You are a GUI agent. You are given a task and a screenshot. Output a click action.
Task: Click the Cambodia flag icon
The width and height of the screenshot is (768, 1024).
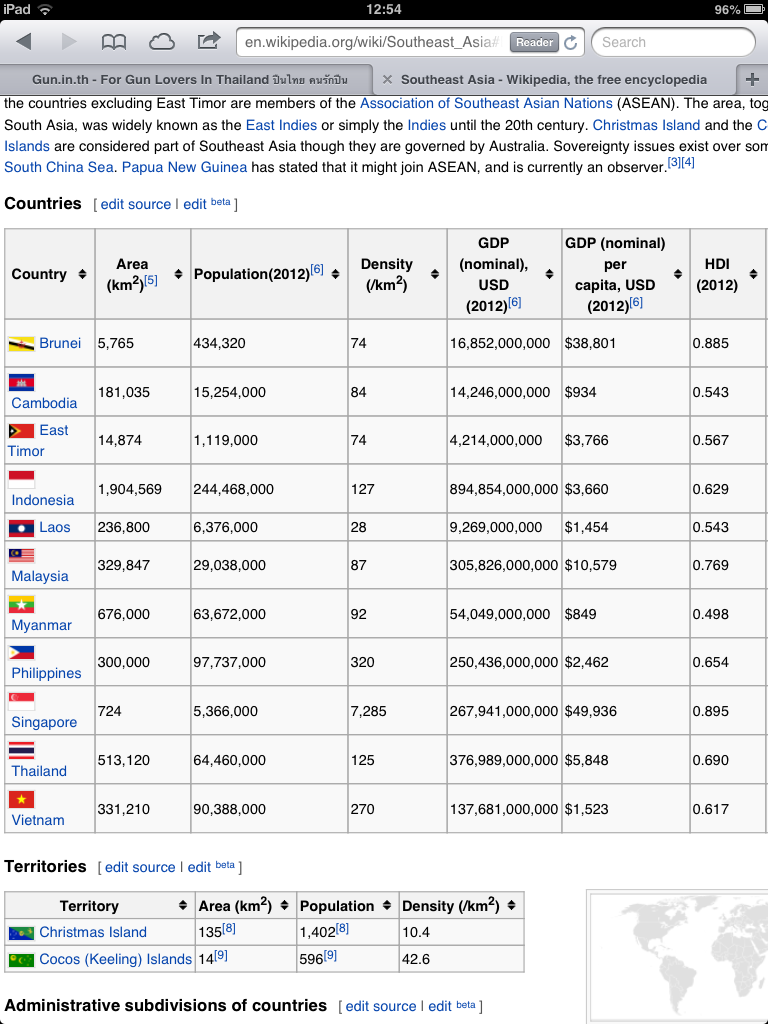pyautogui.click(x=21, y=382)
